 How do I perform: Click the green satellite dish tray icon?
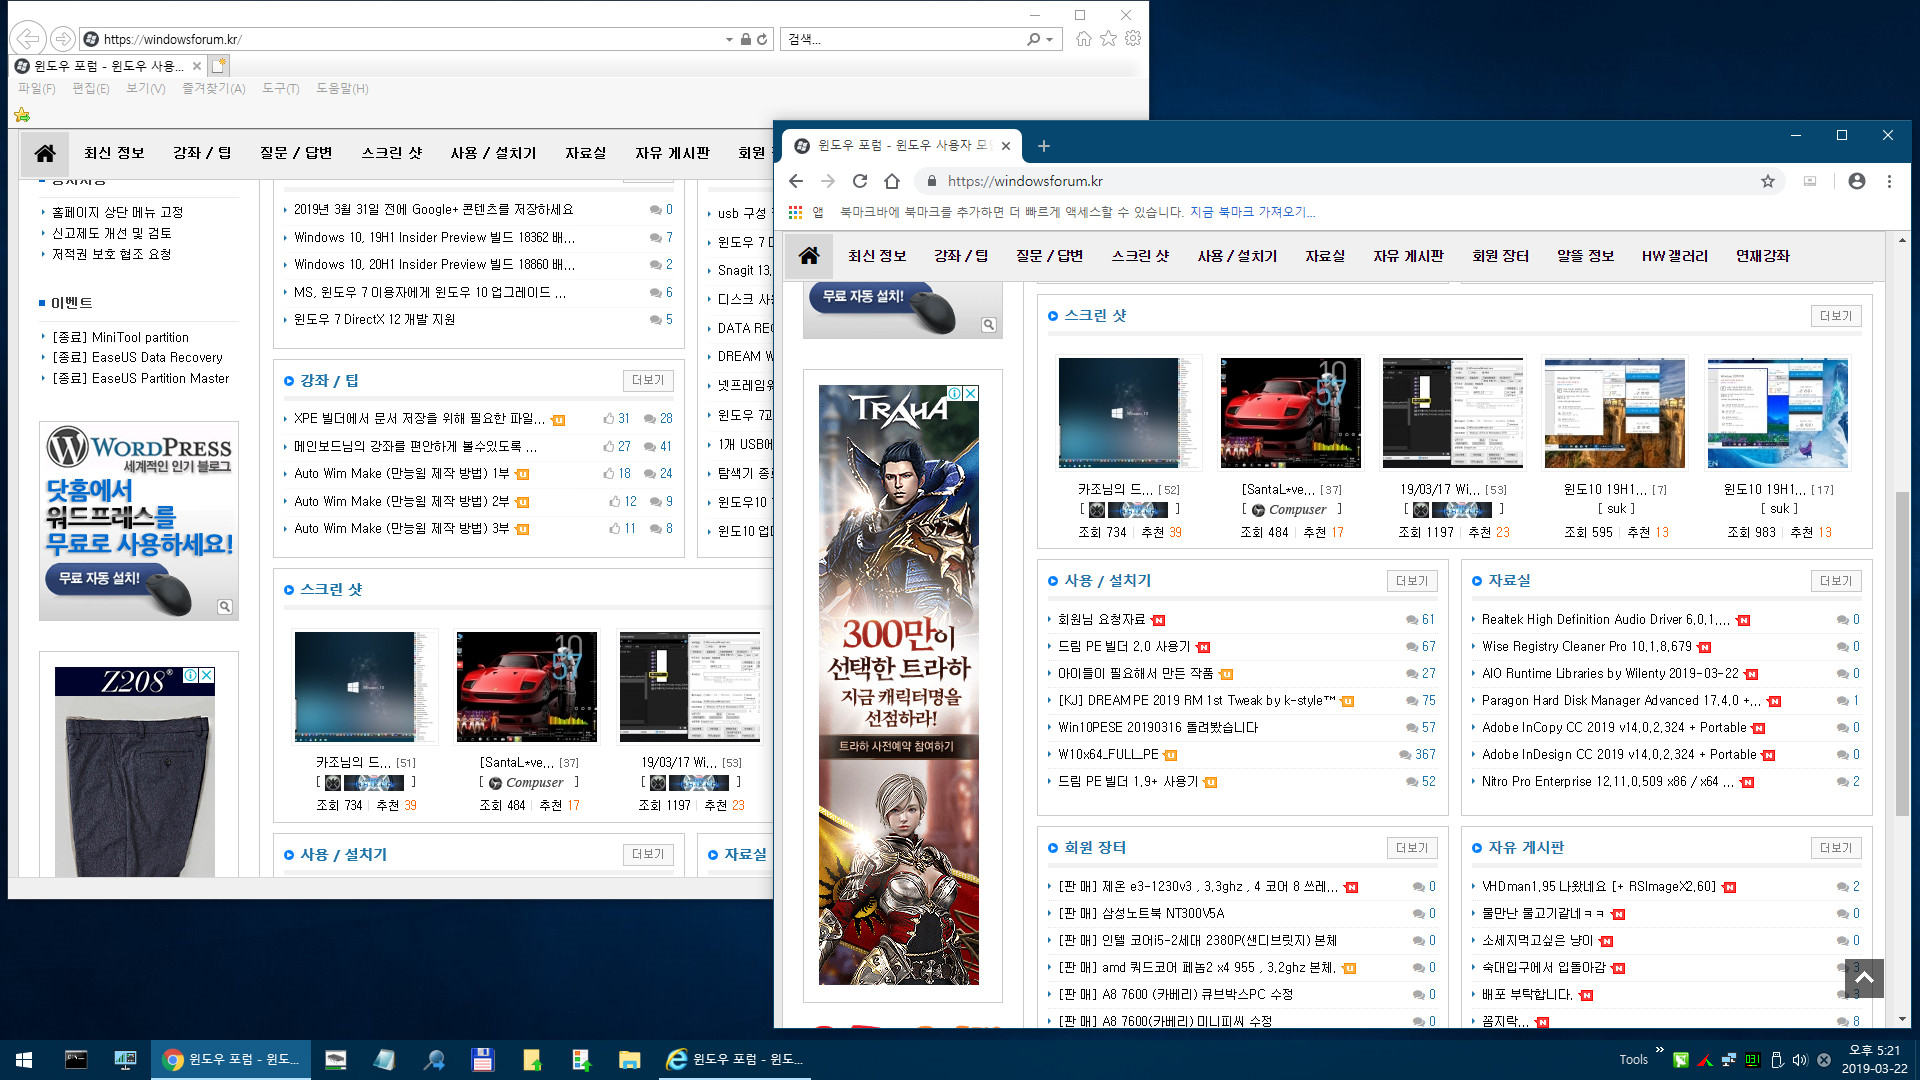coord(1681,1060)
